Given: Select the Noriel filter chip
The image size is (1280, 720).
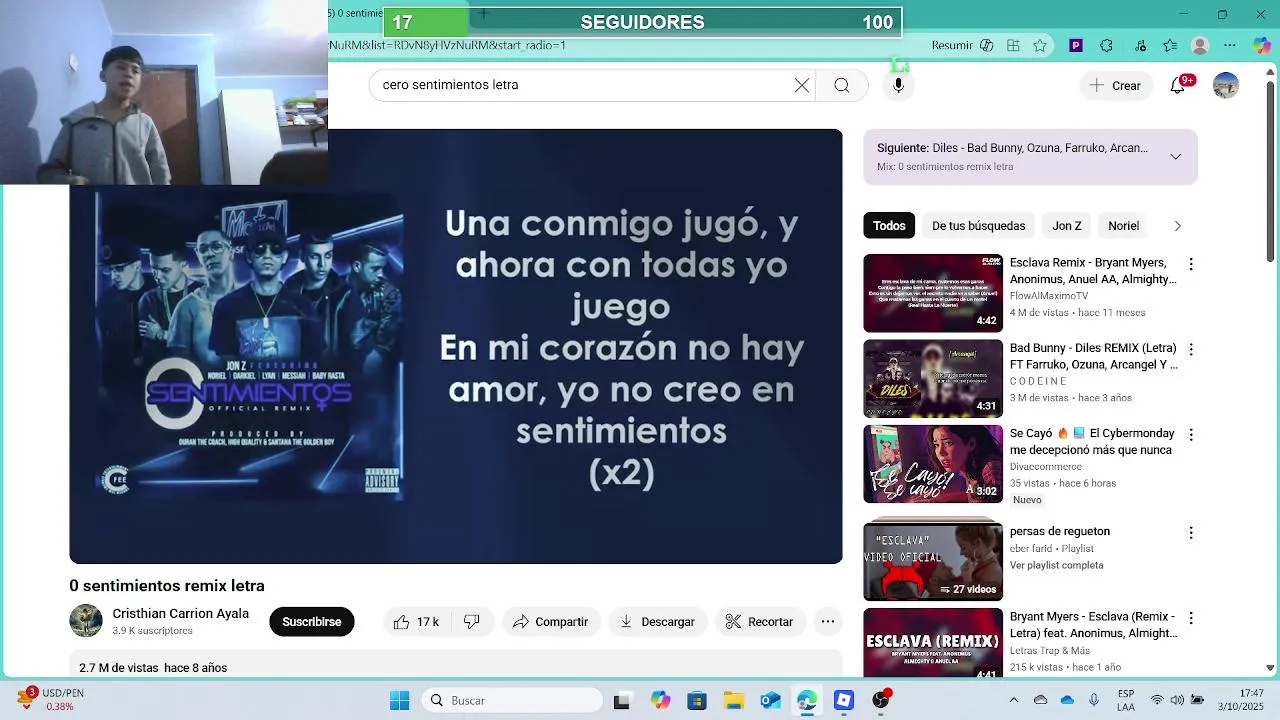Looking at the screenshot, I should (1123, 226).
